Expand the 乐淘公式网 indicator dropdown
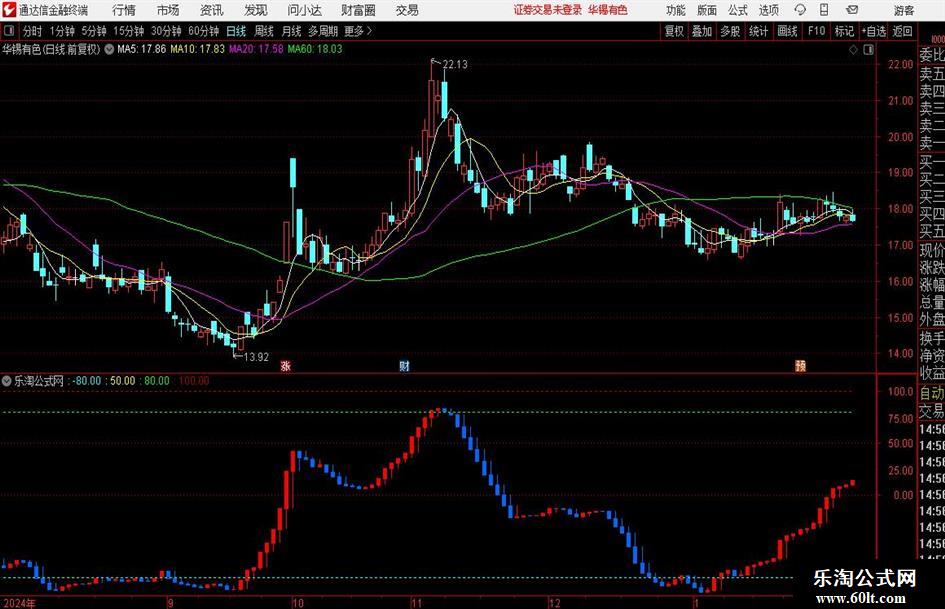945x609 pixels. tap(7, 381)
